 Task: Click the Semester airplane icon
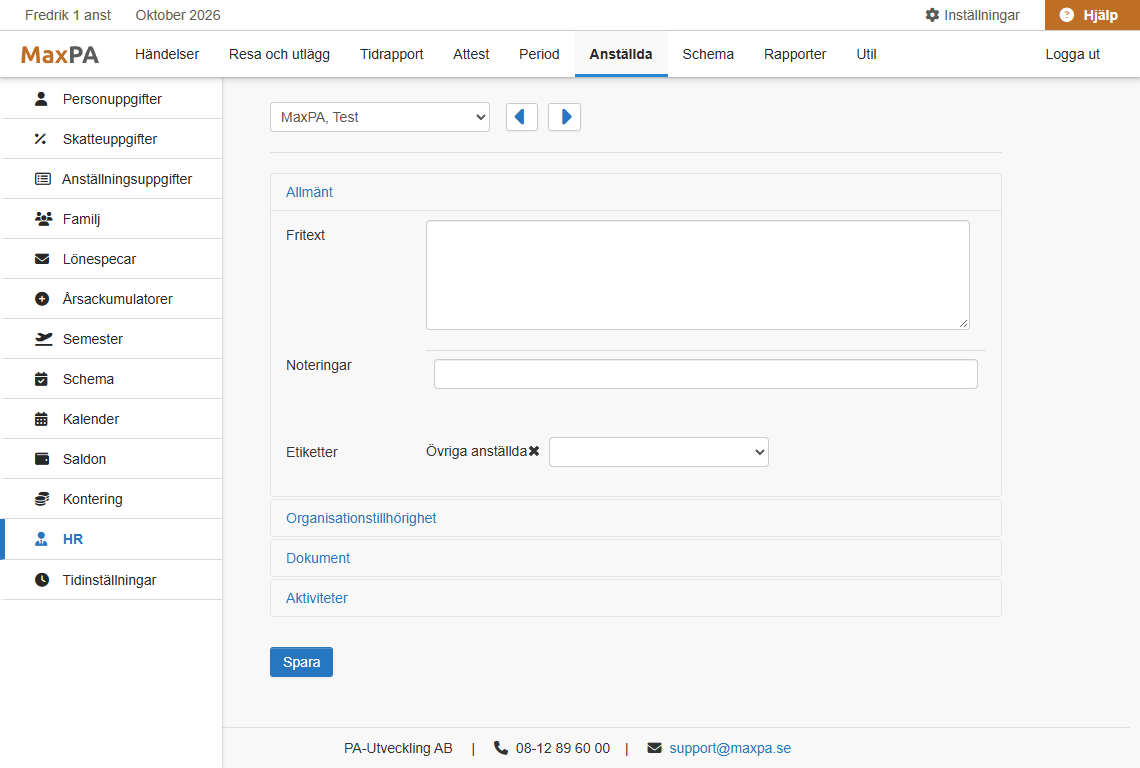[44, 339]
